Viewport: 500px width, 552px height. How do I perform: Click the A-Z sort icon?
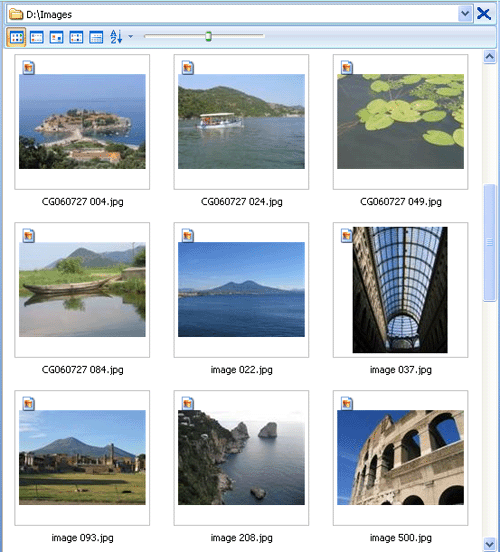(116, 37)
